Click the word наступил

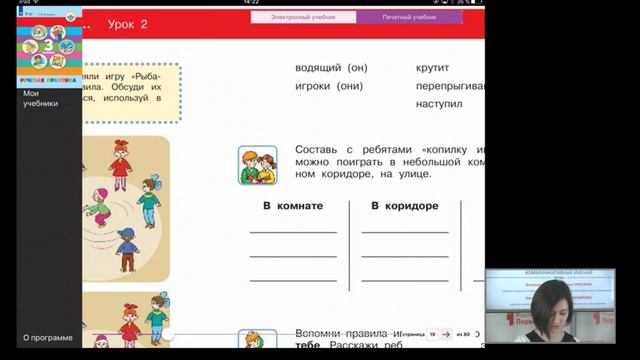(439, 104)
